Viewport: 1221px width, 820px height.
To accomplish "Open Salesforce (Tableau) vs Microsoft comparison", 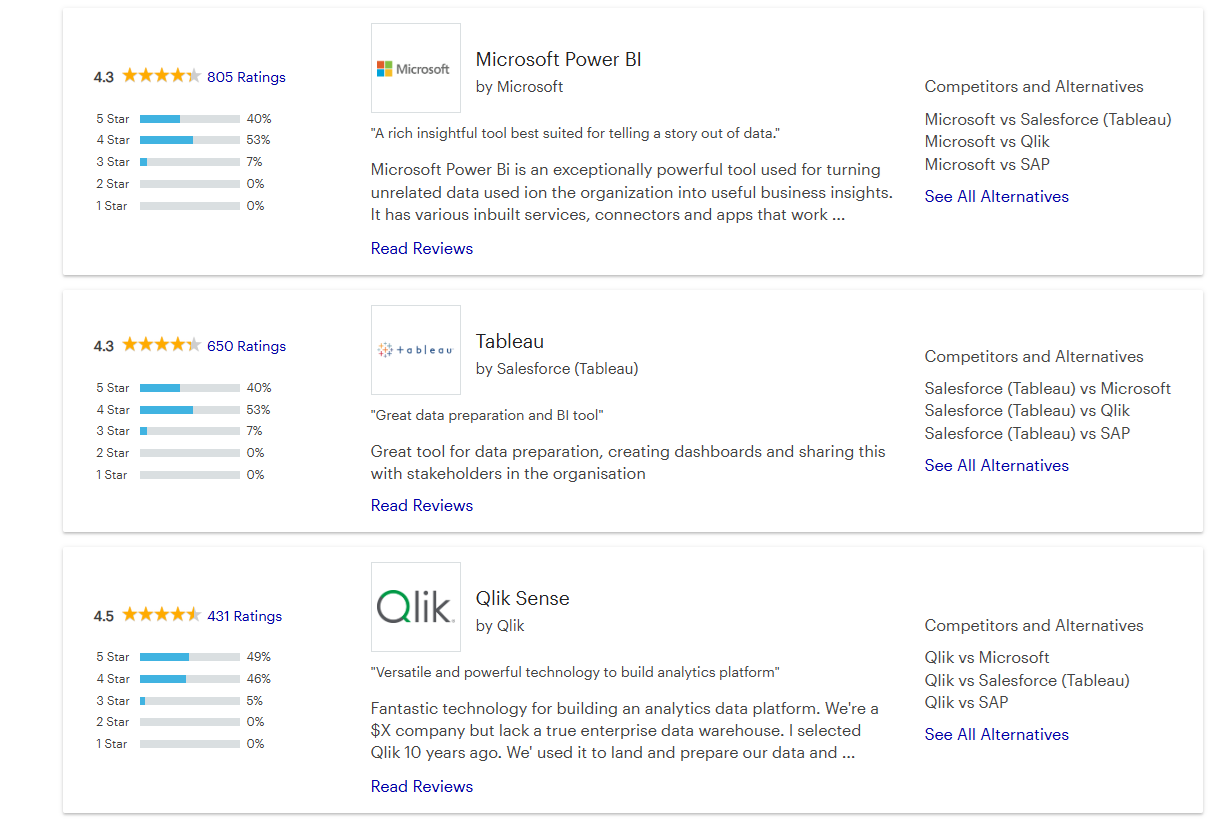I will click(1048, 388).
